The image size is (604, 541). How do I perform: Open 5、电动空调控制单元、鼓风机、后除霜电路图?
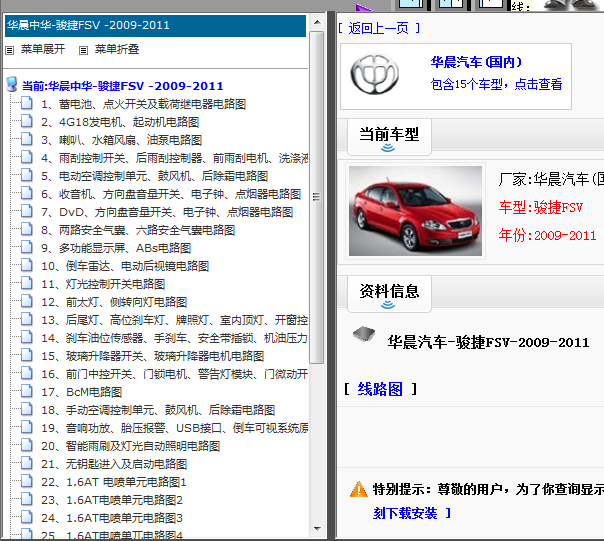coord(155,176)
